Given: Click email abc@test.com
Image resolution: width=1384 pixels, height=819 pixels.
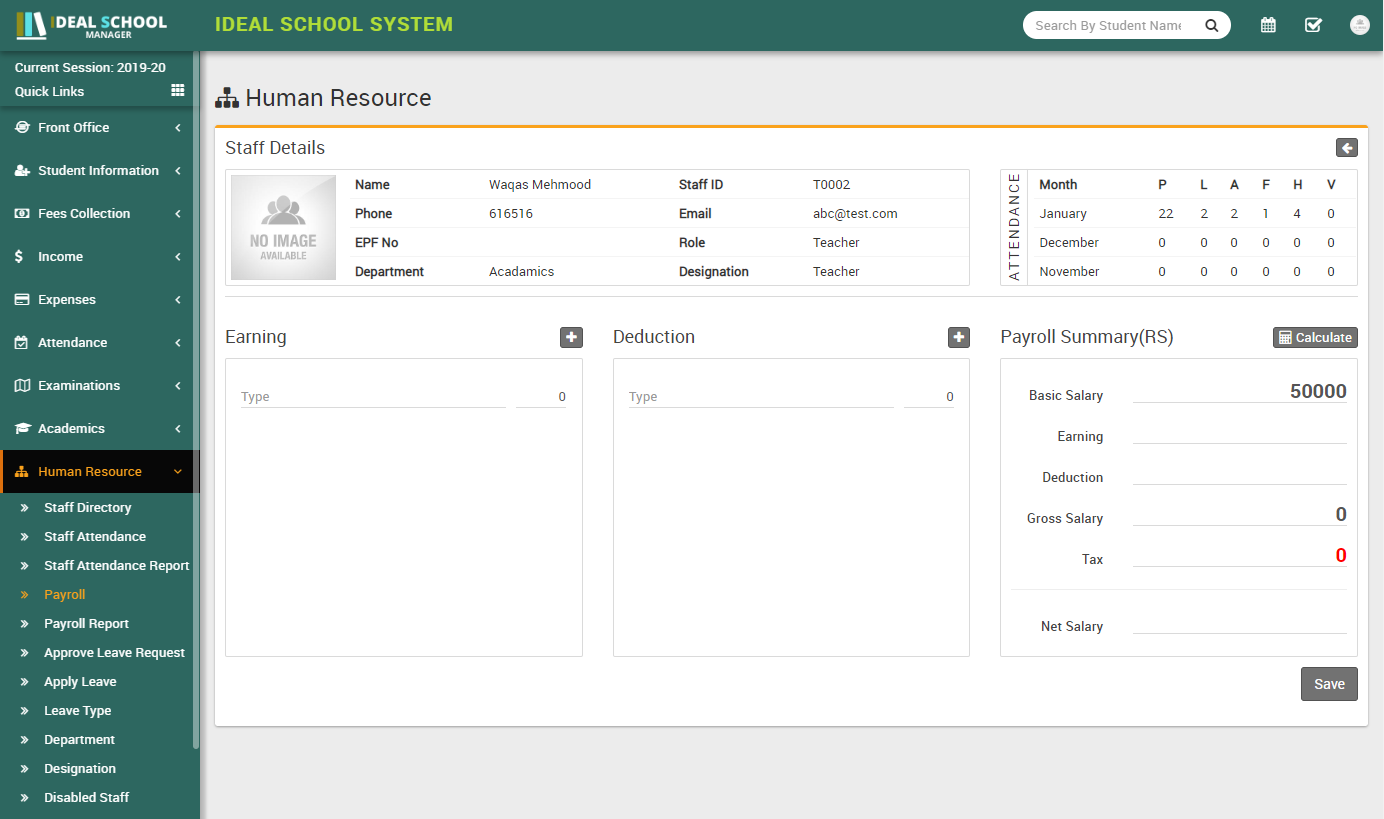Looking at the screenshot, I should click(855, 214).
